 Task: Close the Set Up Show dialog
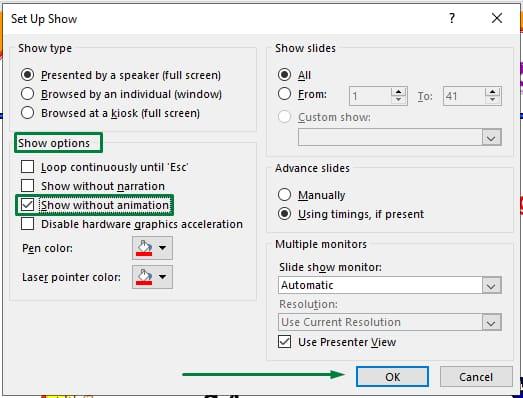coord(497,18)
